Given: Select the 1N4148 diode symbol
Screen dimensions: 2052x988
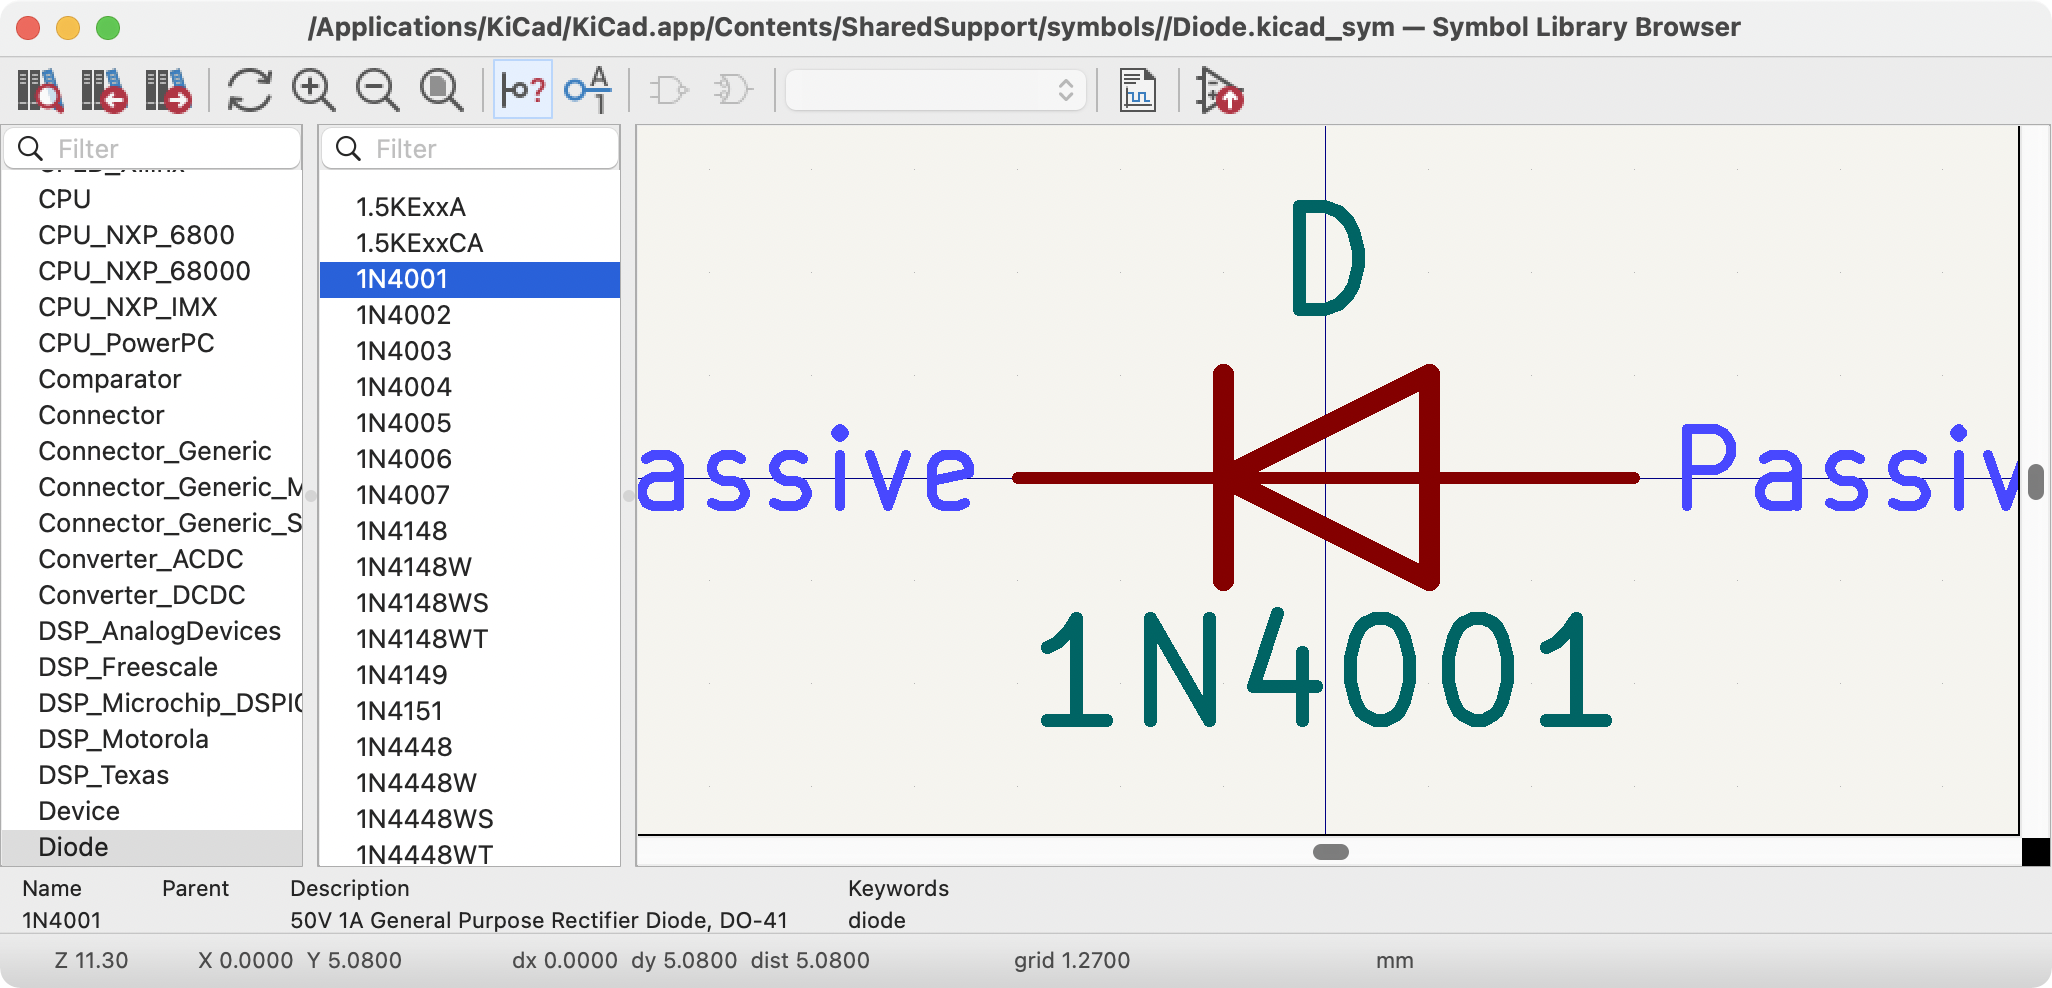Looking at the screenshot, I should (401, 531).
